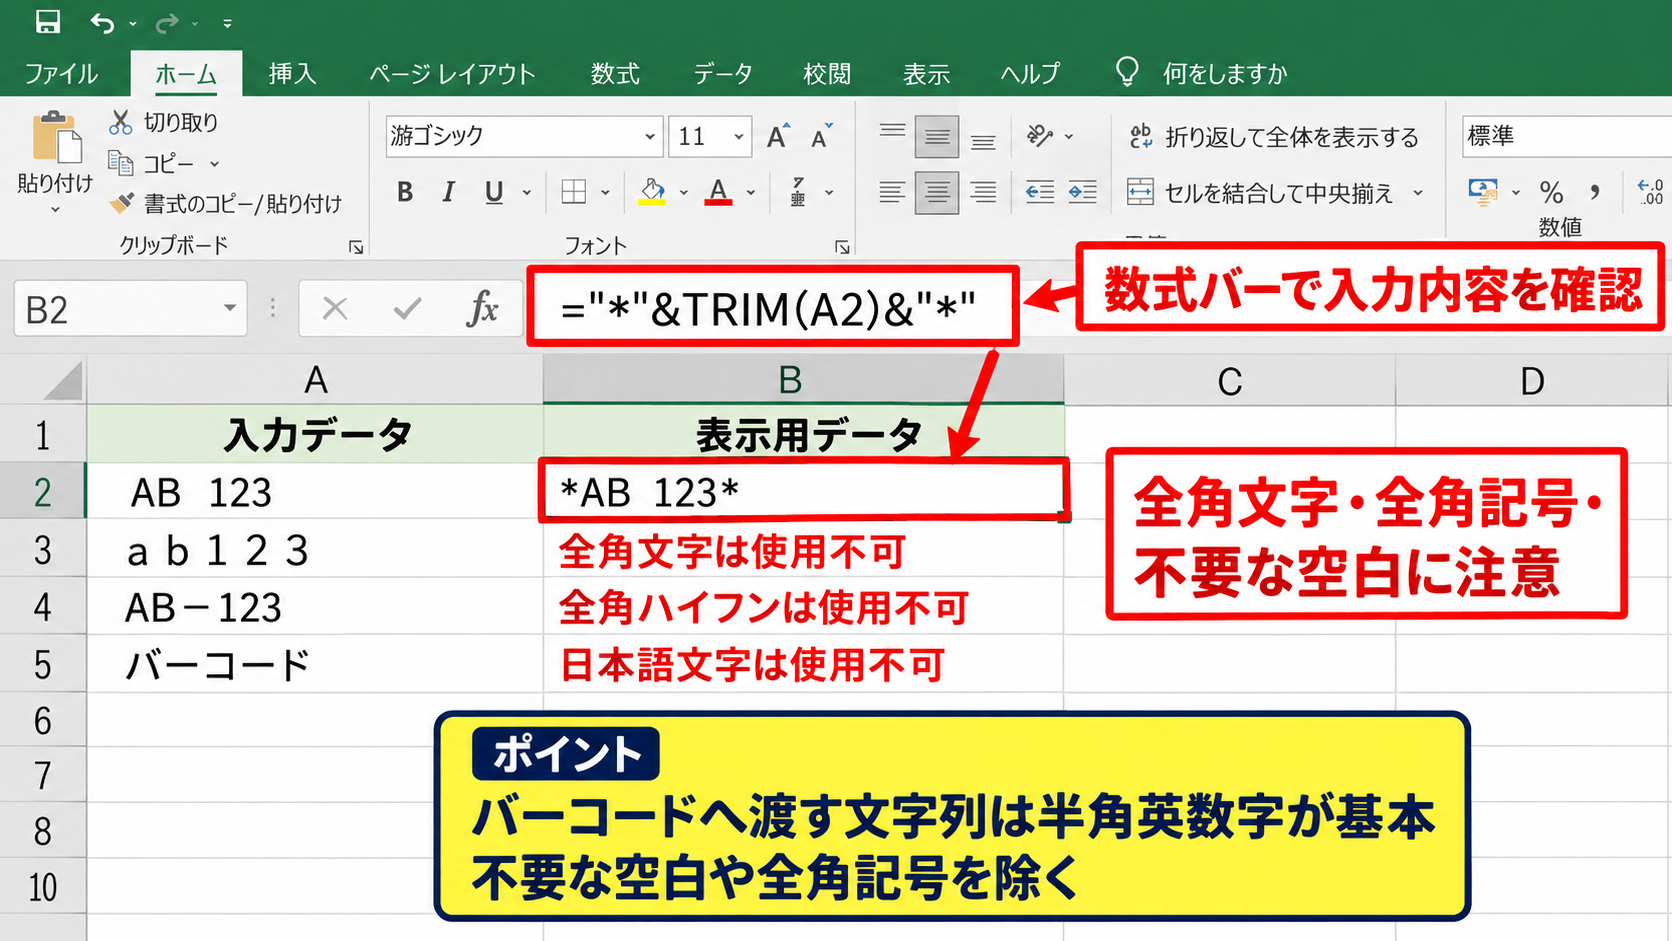Click the Cut (切り取り) scissors icon
The height and width of the screenshot is (941, 1672).
tap(121, 122)
